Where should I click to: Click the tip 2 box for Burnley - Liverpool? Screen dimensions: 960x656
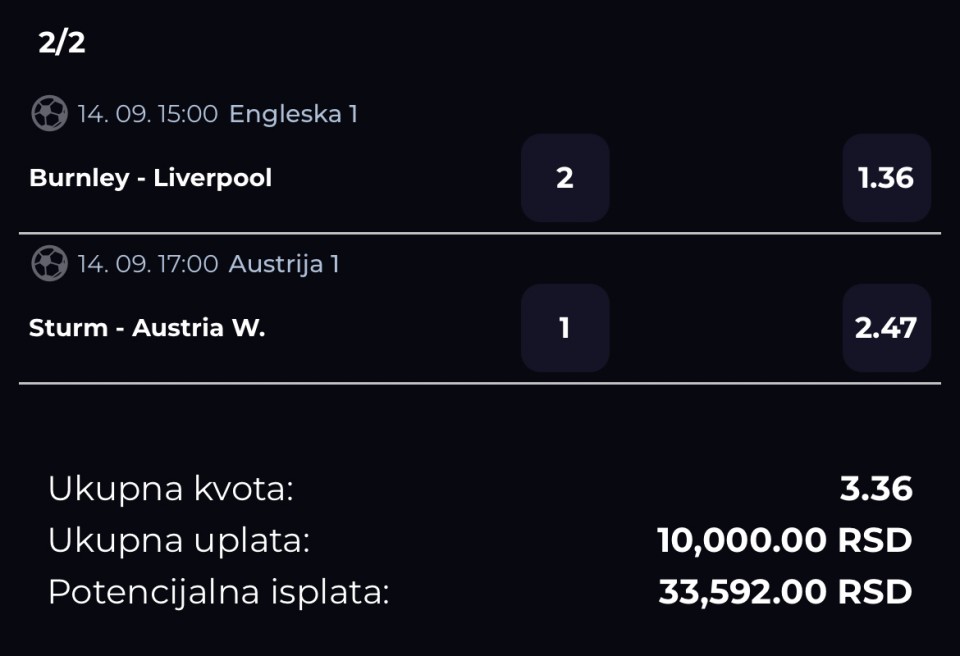click(x=565, y=178)
